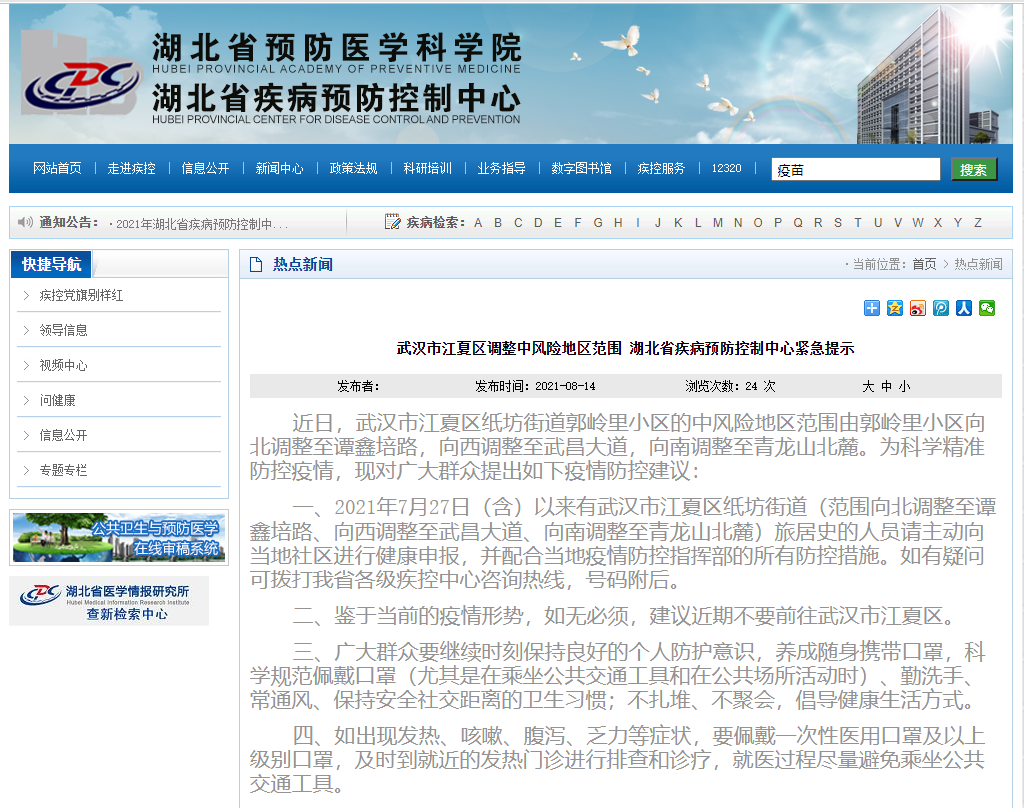Image resolution: width=1024 pixels, height=808 pixels.
Task: Open sidebar link 领导信息
Action: coord(63,331)
